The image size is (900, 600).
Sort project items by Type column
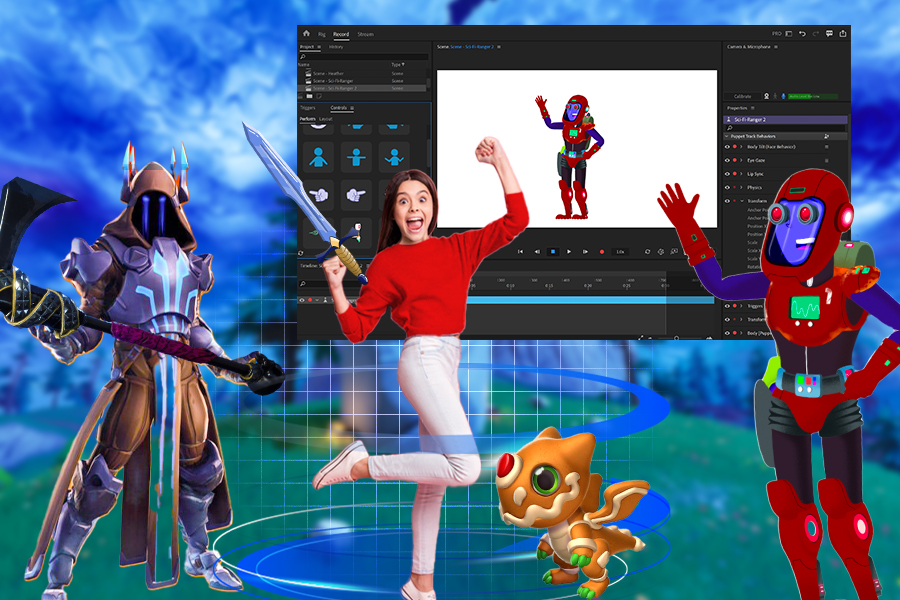coord(397,65)
